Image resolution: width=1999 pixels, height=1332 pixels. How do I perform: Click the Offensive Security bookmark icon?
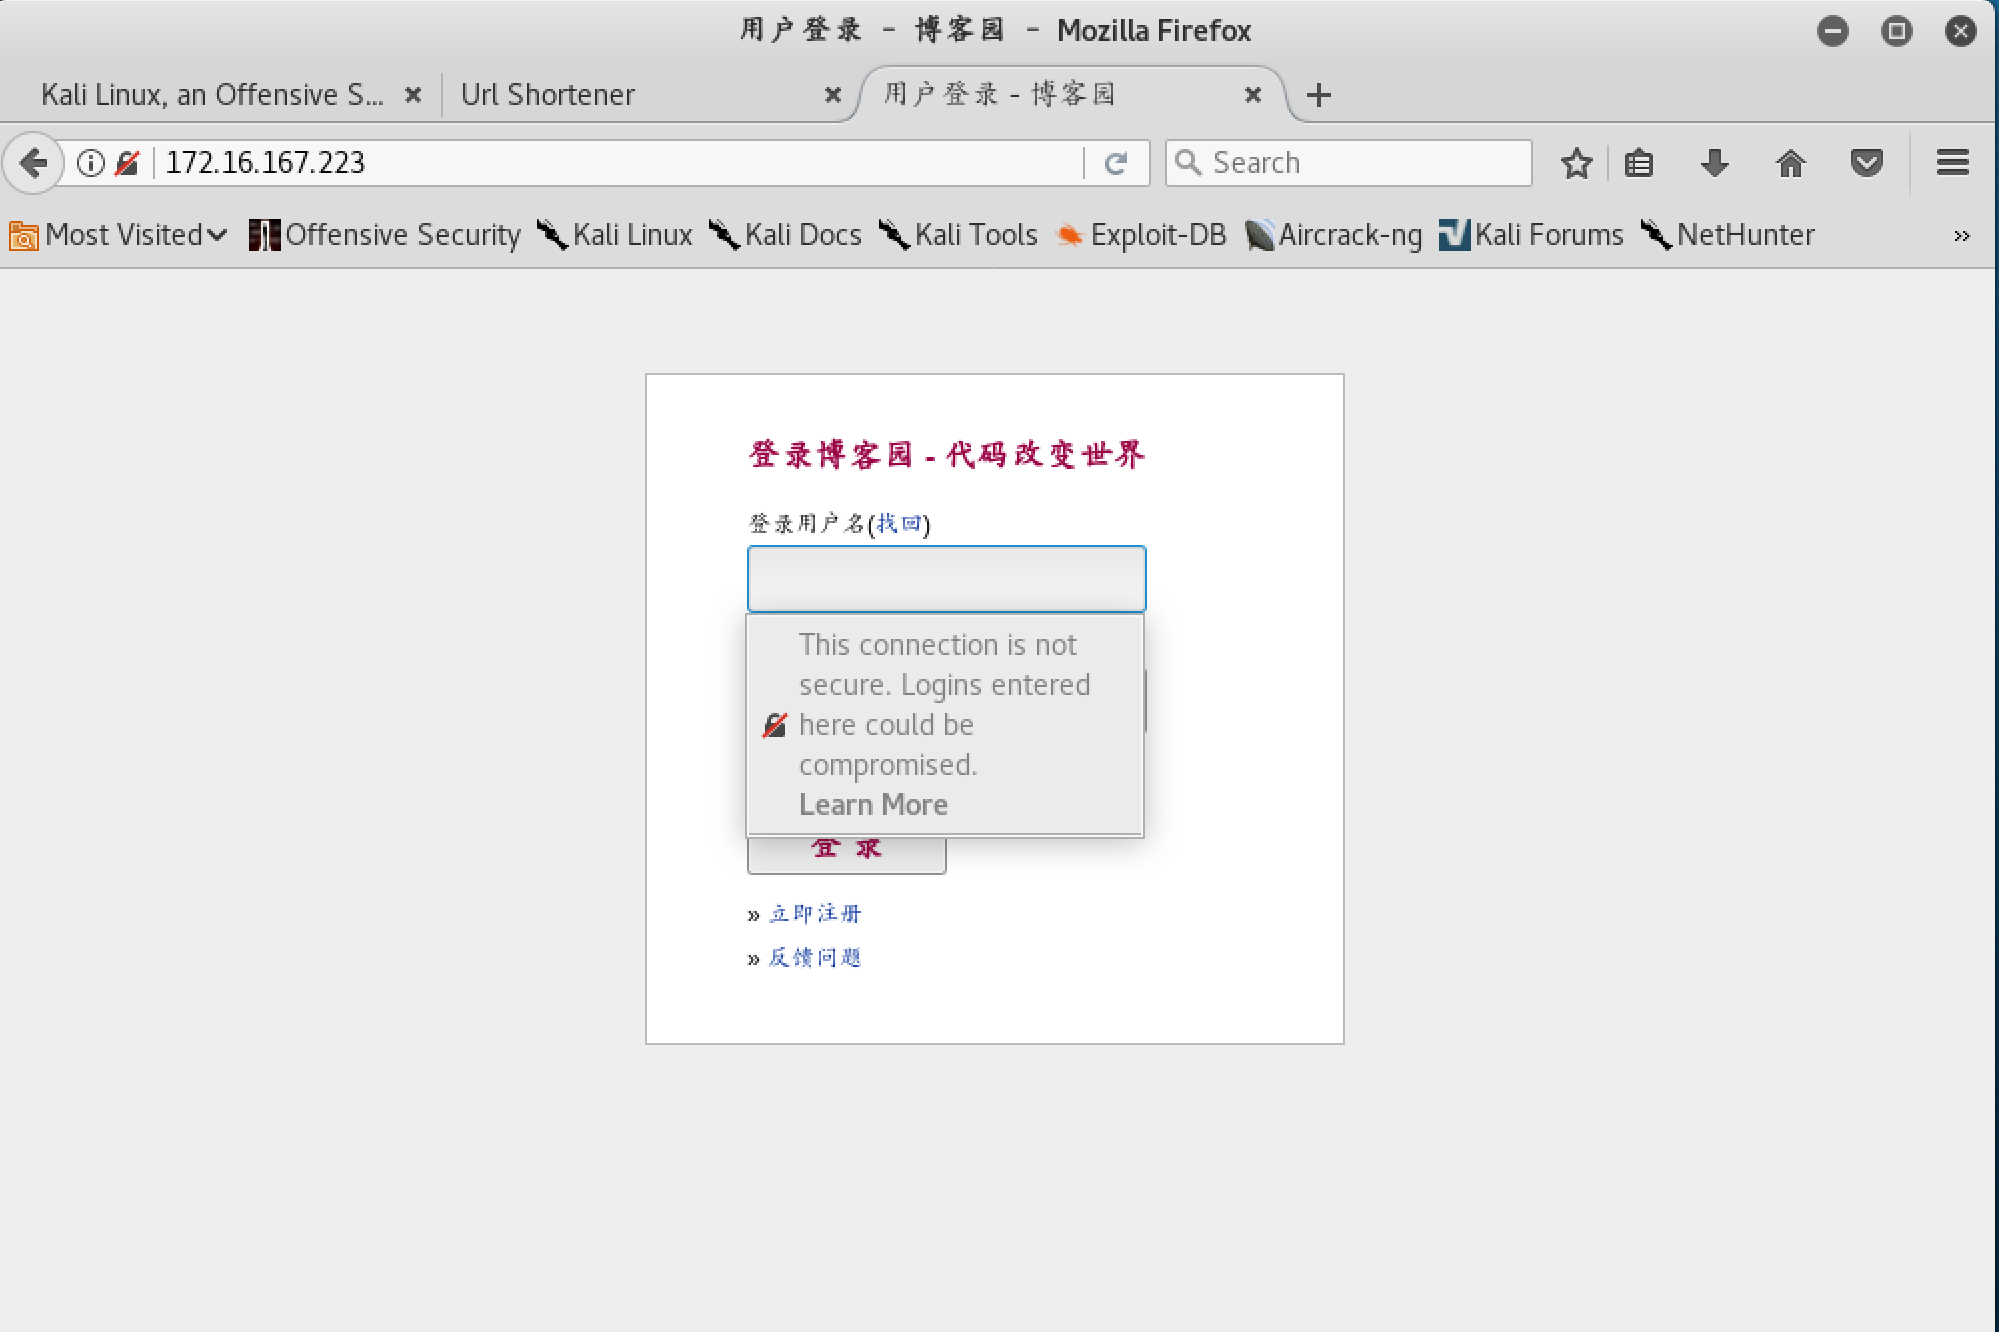click(262, 233)
